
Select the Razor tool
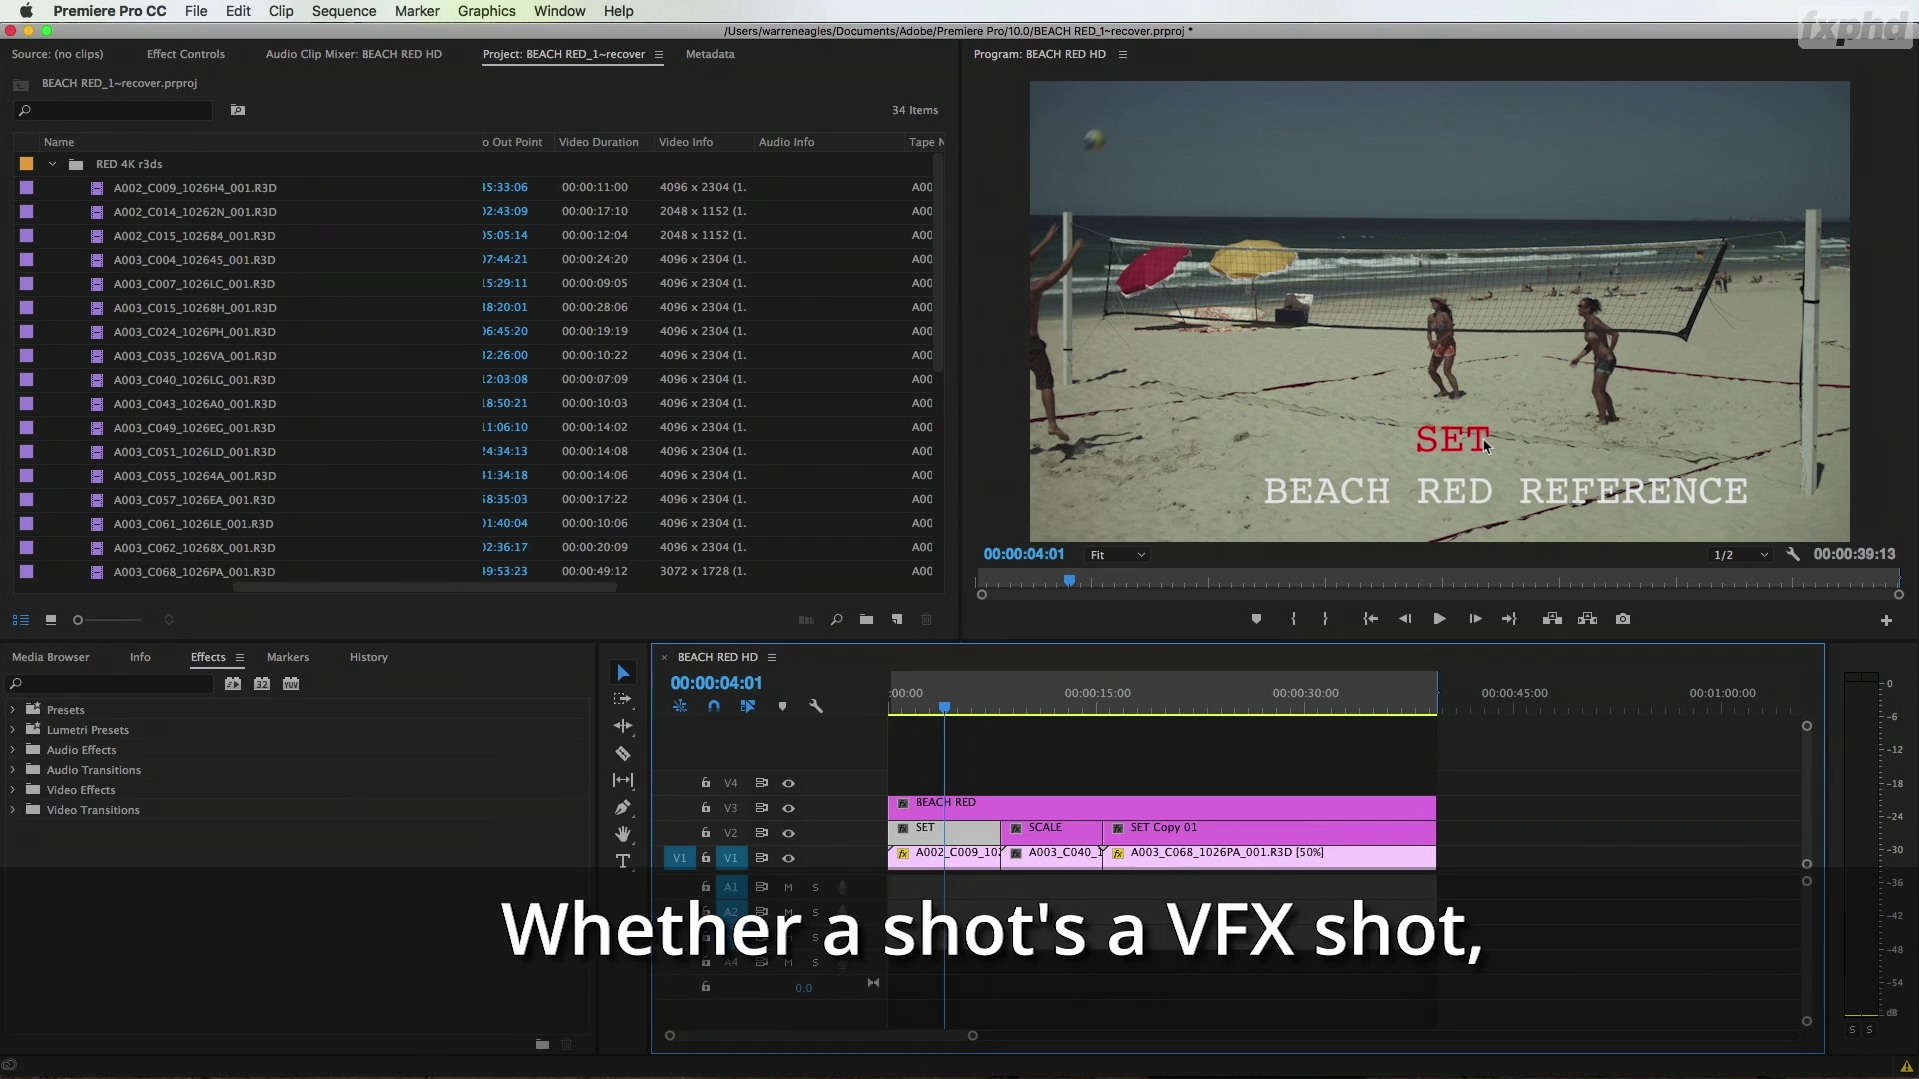point(623,753)
